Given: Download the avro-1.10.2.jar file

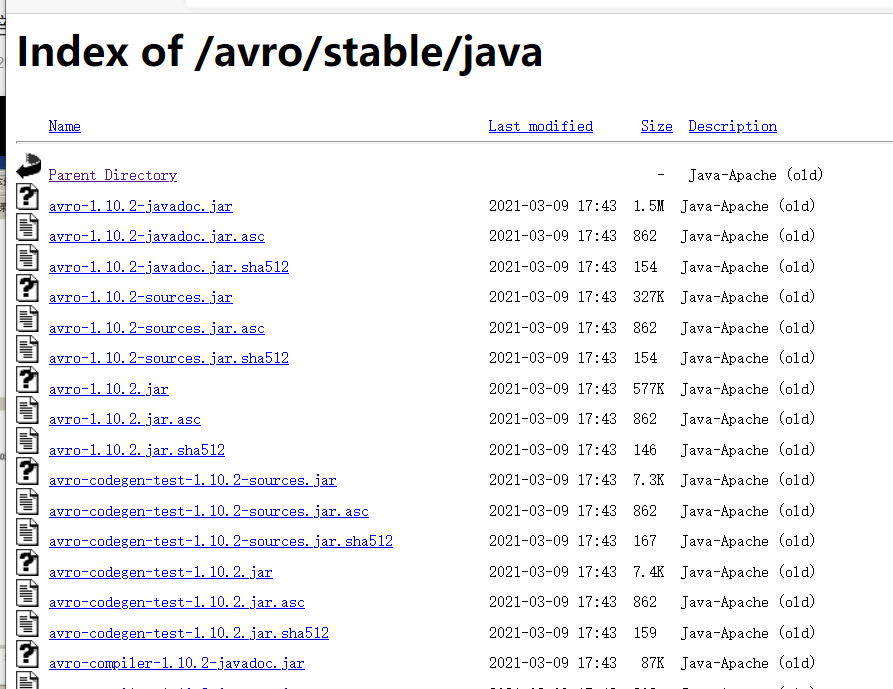Looking at the screenshot, I should tap(109, 389).
